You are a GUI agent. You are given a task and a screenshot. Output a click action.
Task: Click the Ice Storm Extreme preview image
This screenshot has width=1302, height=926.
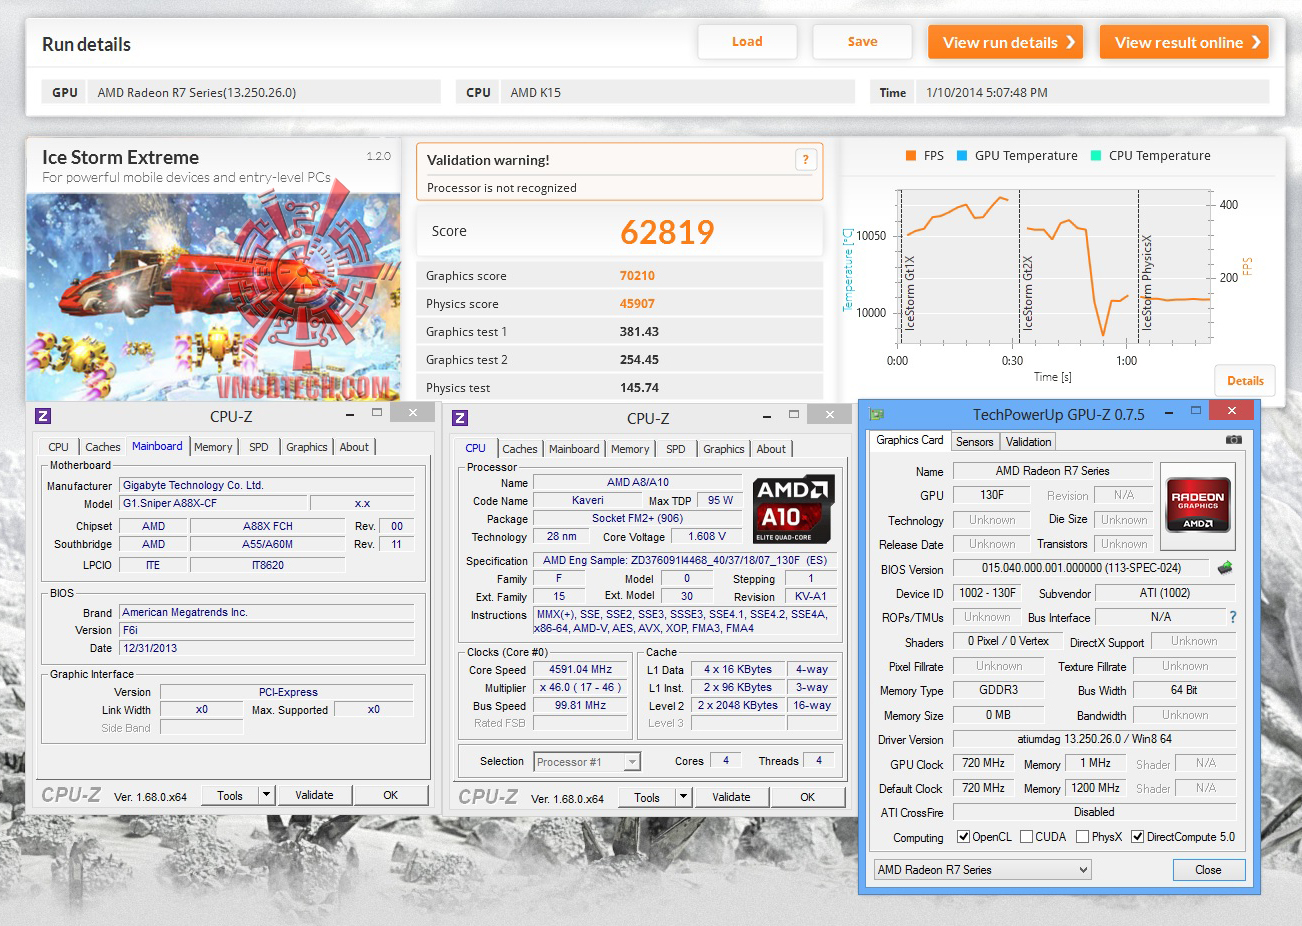tap(213, 296)
